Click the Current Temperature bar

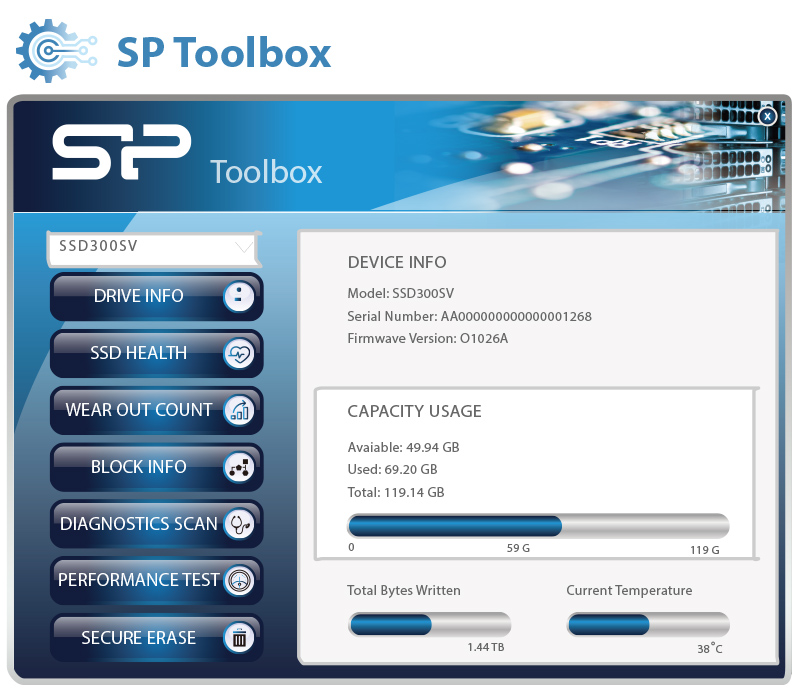[648, 625]
